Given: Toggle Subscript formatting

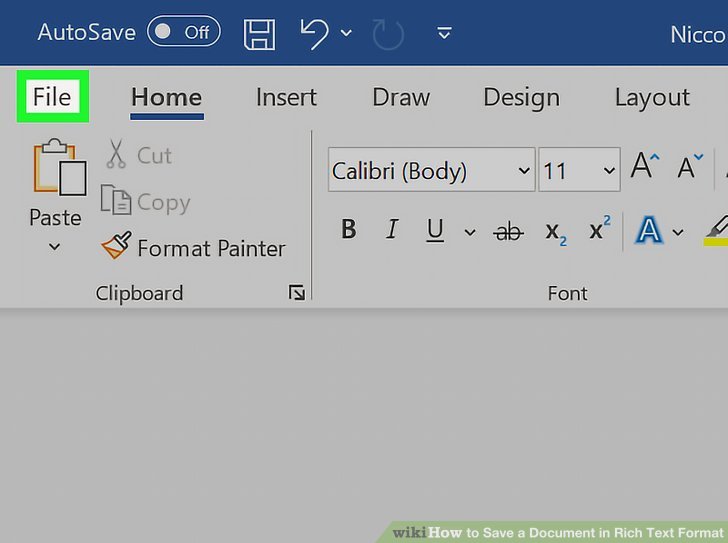Looking at the screenshot, I should click(x=556, y=232).
